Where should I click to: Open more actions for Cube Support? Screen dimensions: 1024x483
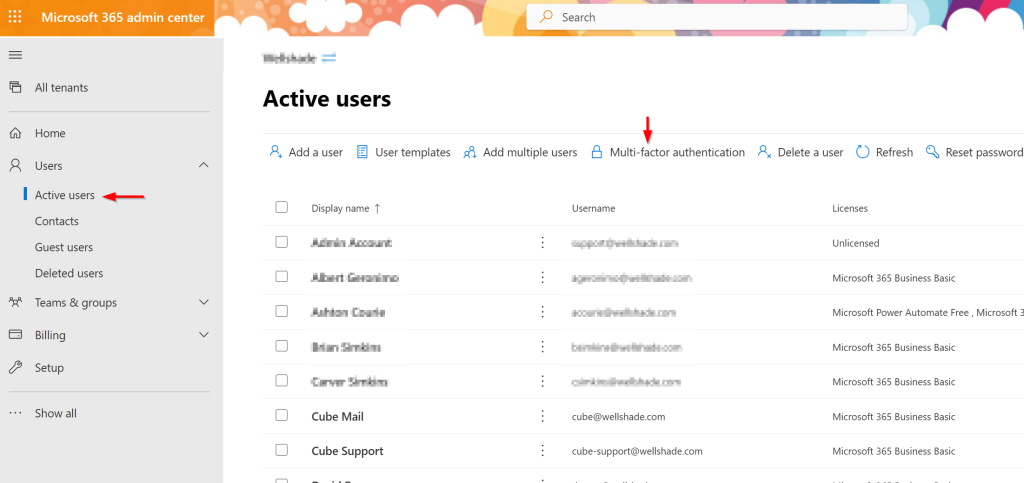pyautogui.click(x=542, y=451)
